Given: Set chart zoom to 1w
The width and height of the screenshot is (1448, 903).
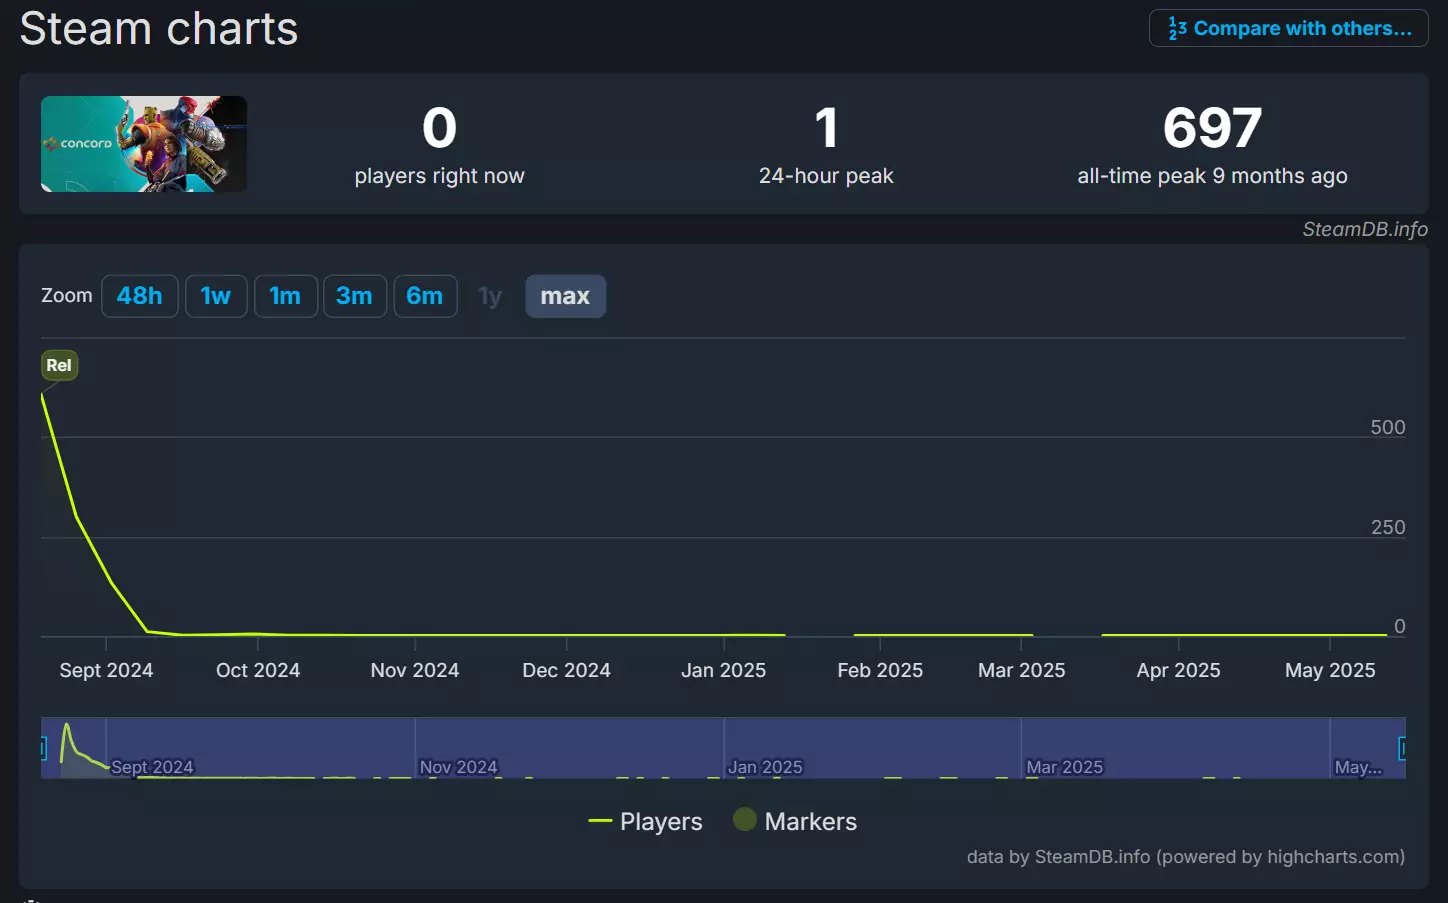Looking at the screenshot, I should click(216, 296).
